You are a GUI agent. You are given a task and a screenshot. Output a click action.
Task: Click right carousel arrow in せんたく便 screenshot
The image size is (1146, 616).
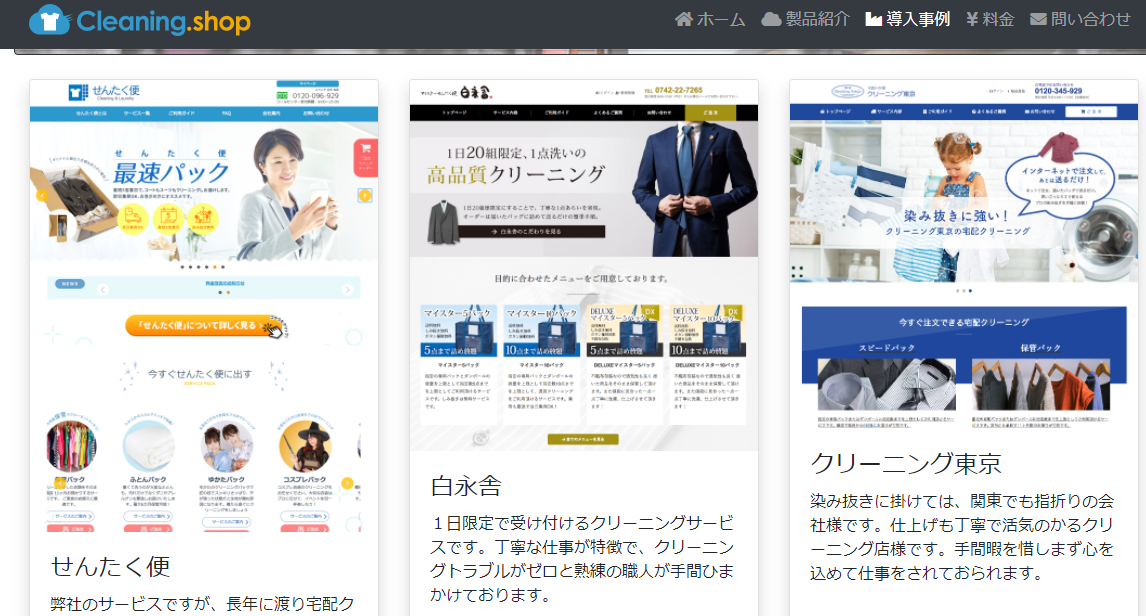(x=365, y=195)
